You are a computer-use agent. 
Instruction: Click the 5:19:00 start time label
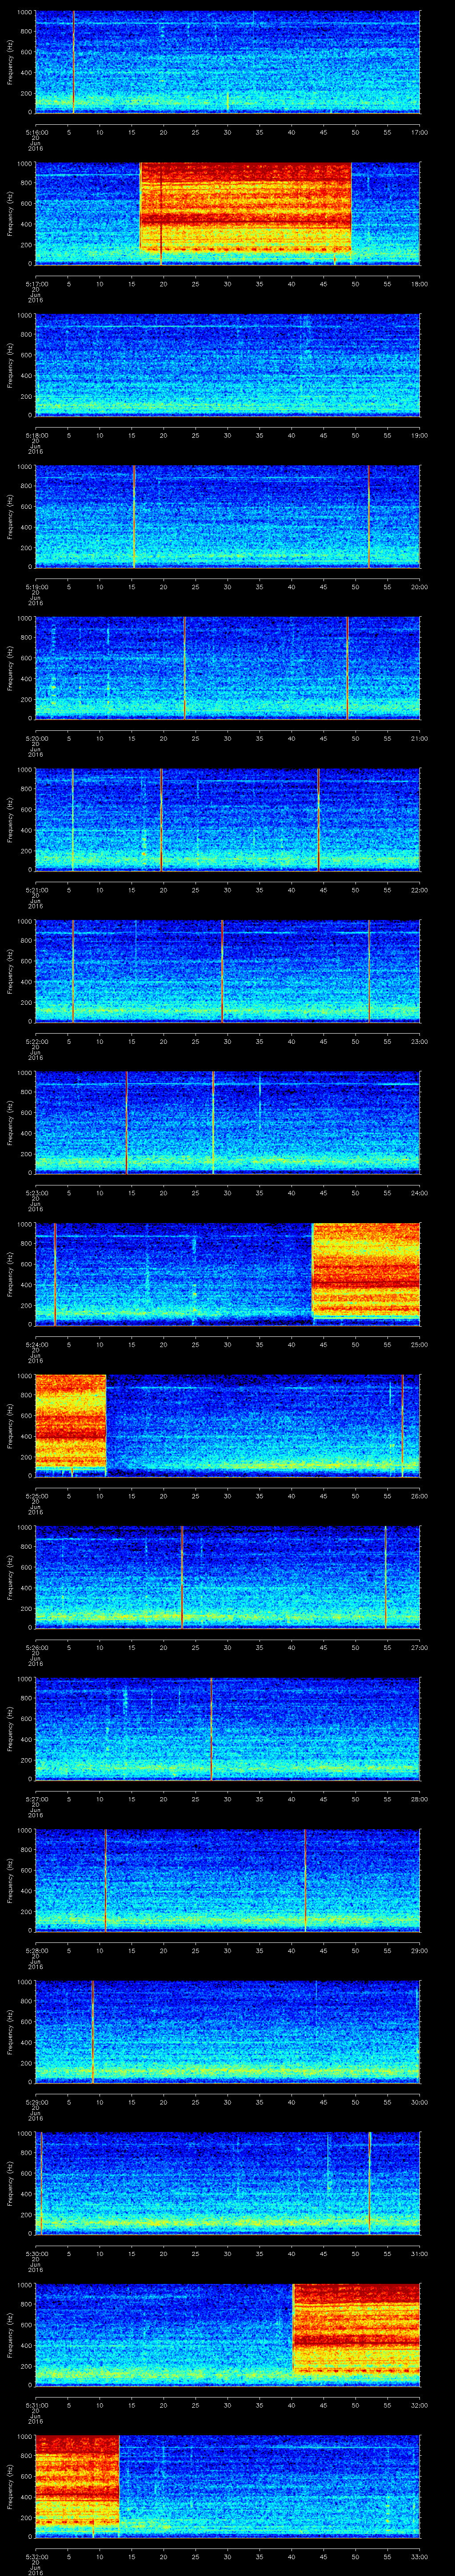coord(36,587)
